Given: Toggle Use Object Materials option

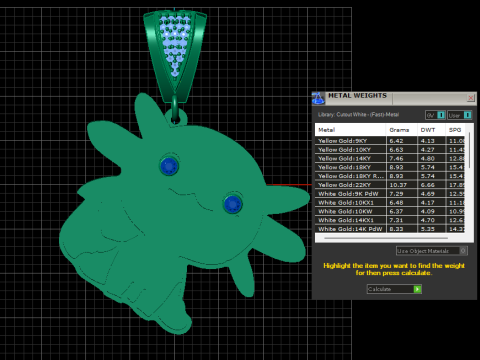Looking at the screenshot, I should [432, 251].
